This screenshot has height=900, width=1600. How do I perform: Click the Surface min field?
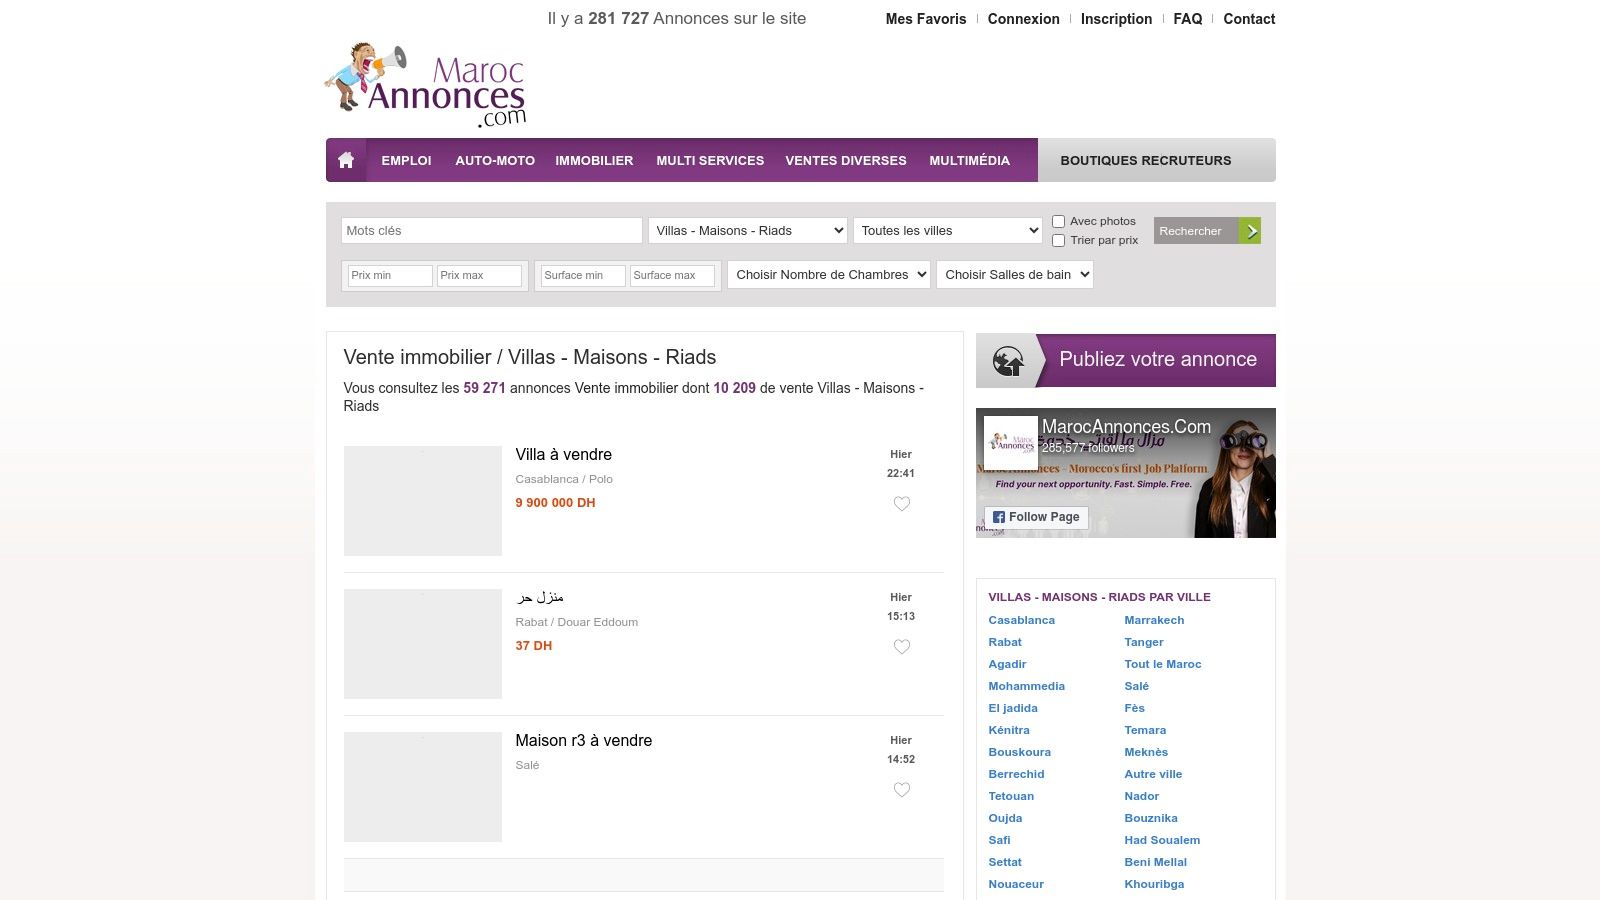(583, 275)
